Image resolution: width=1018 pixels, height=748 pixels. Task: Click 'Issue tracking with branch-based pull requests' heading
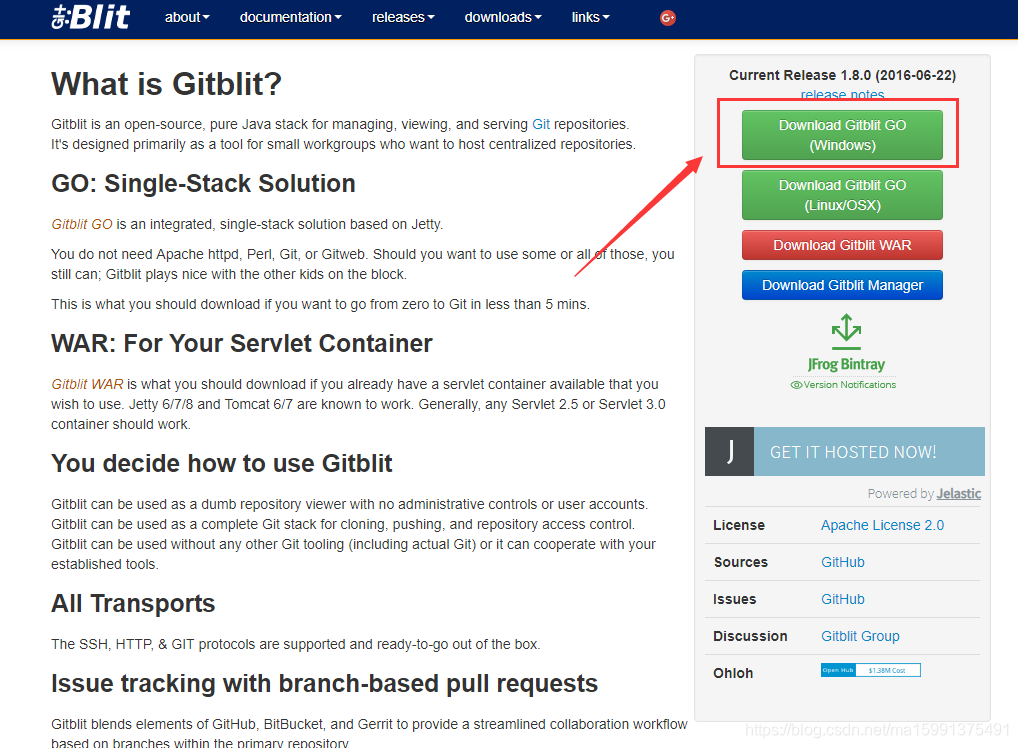325,684
